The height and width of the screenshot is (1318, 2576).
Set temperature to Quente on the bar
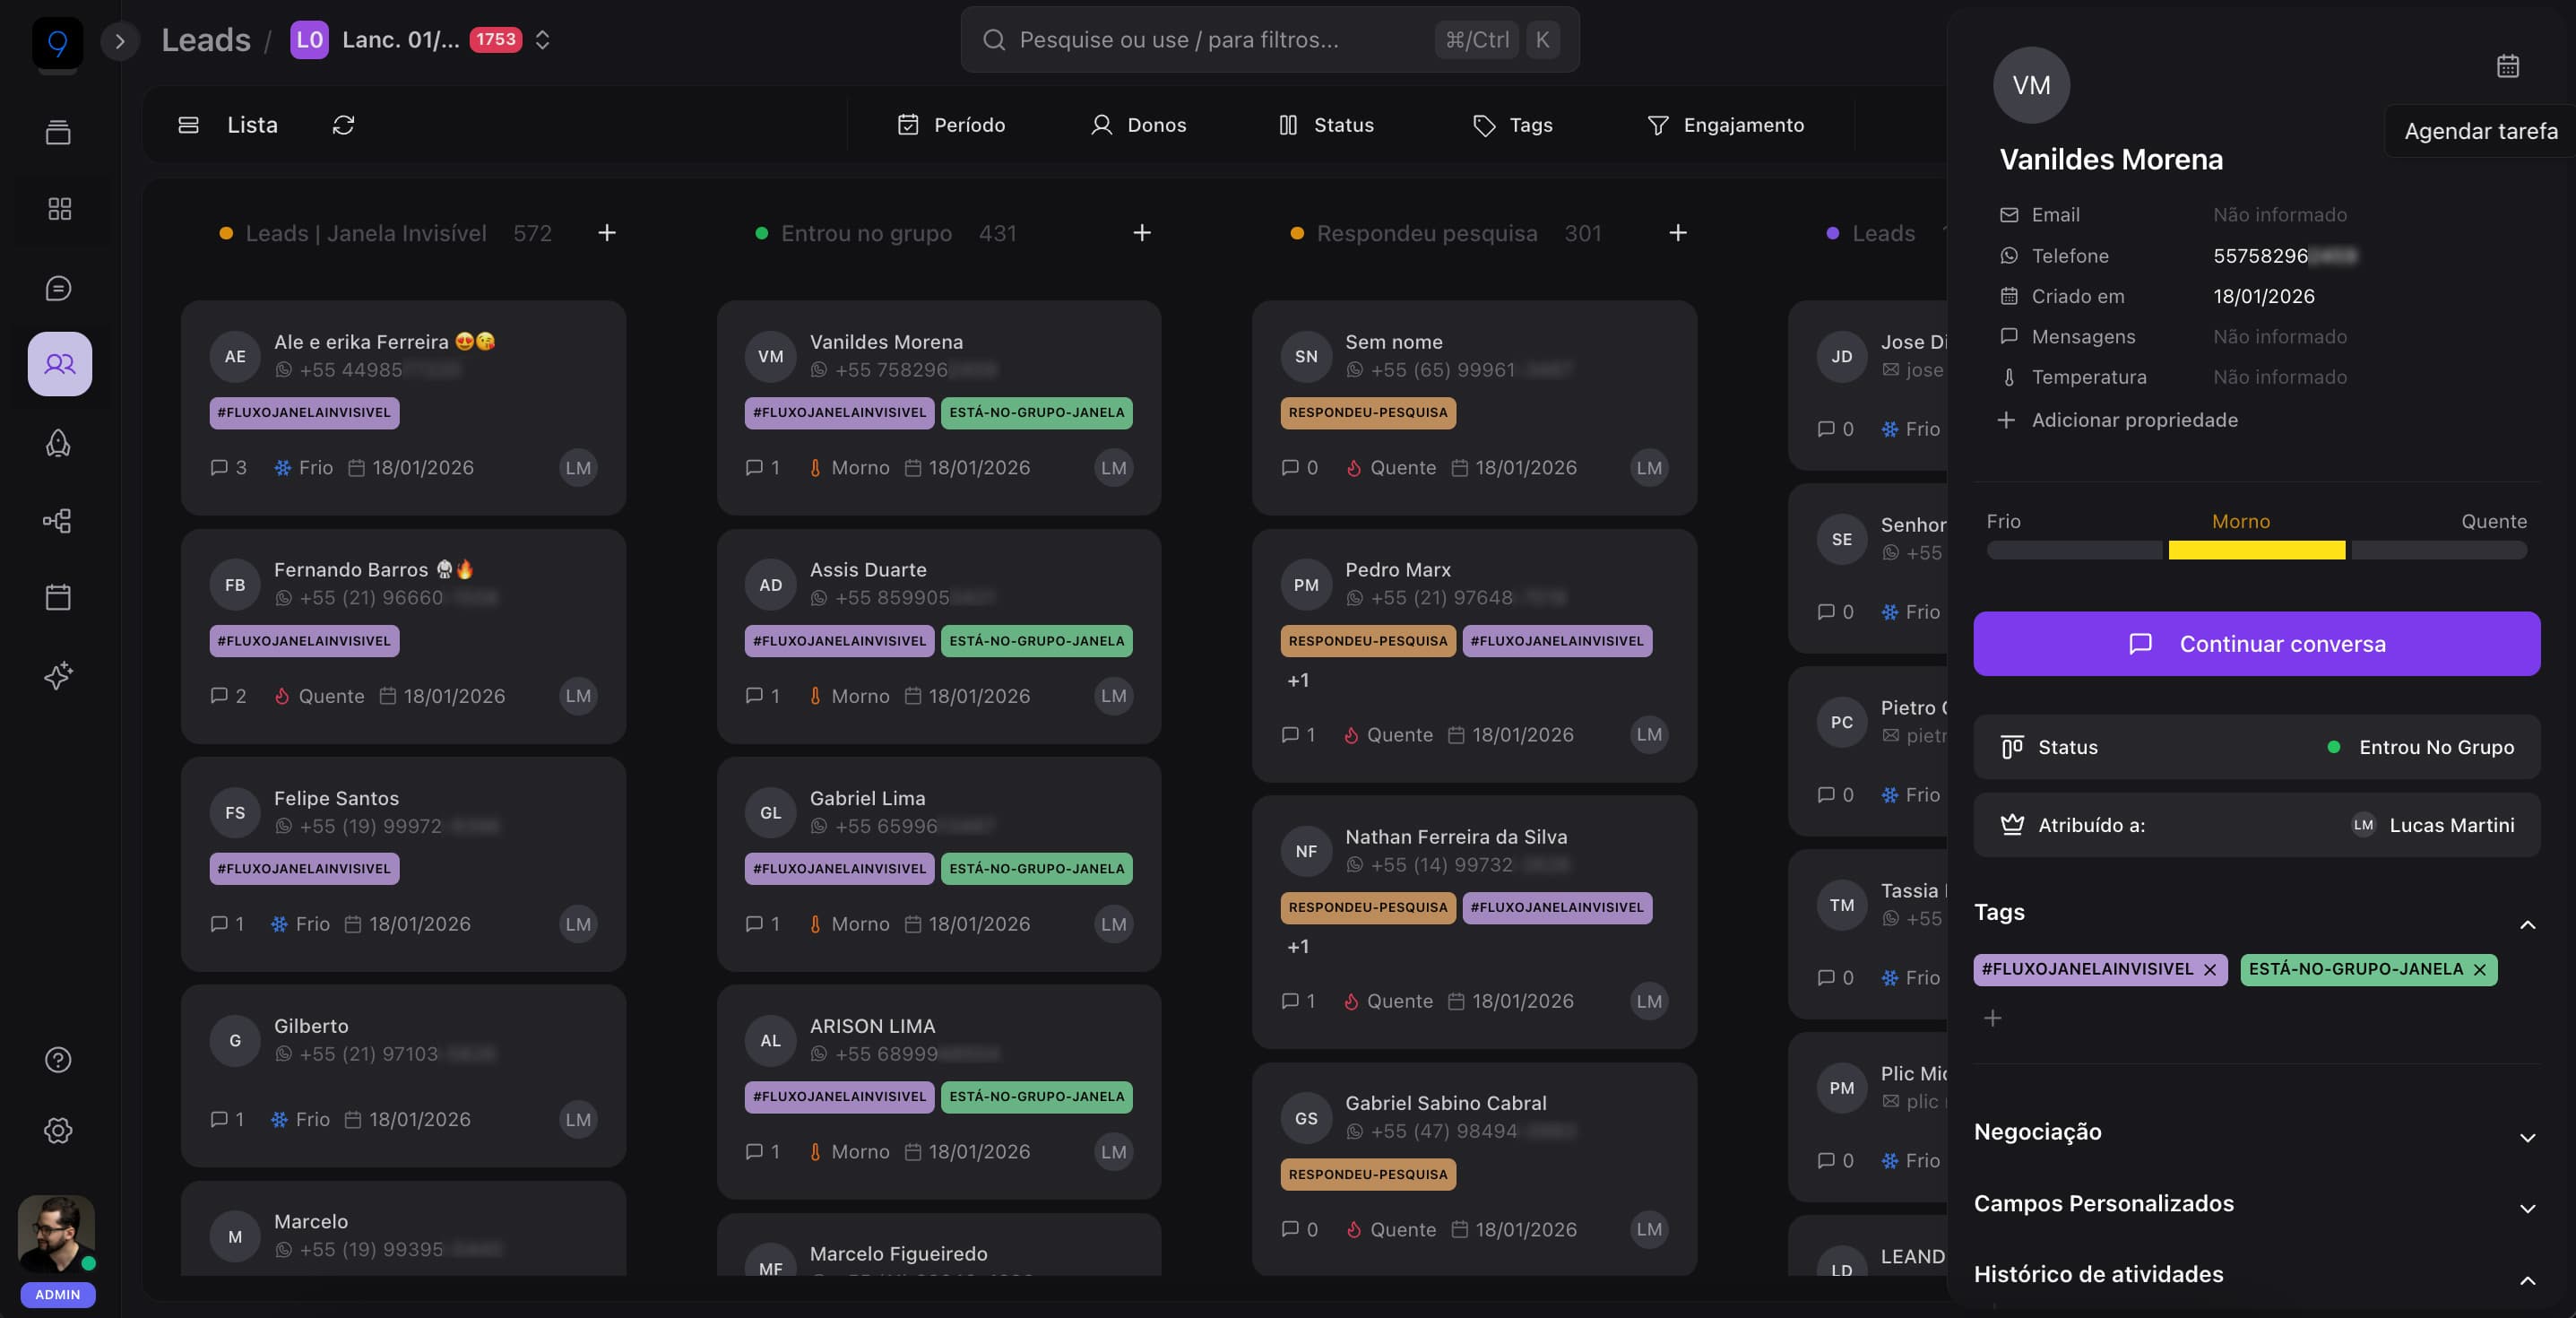tap(2439, 550)
